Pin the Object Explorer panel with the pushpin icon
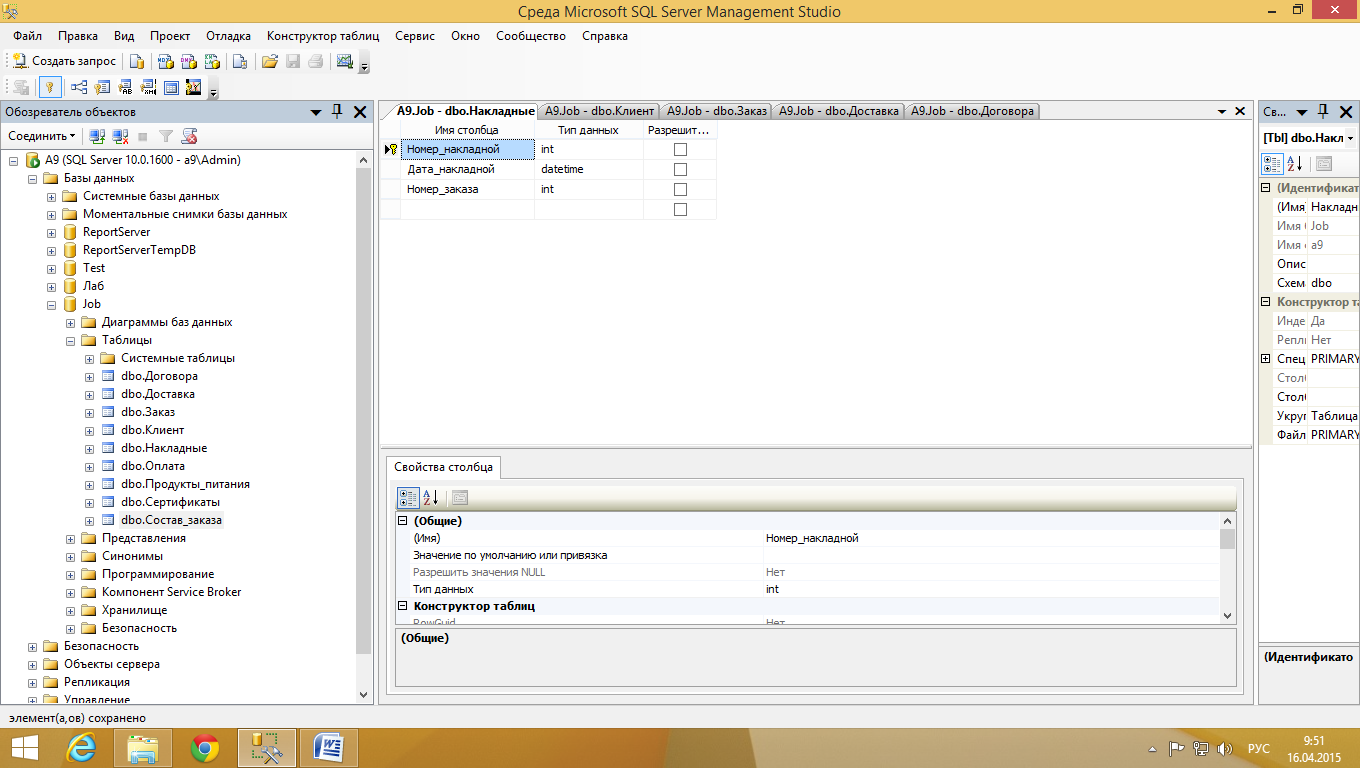 (337, 112)
